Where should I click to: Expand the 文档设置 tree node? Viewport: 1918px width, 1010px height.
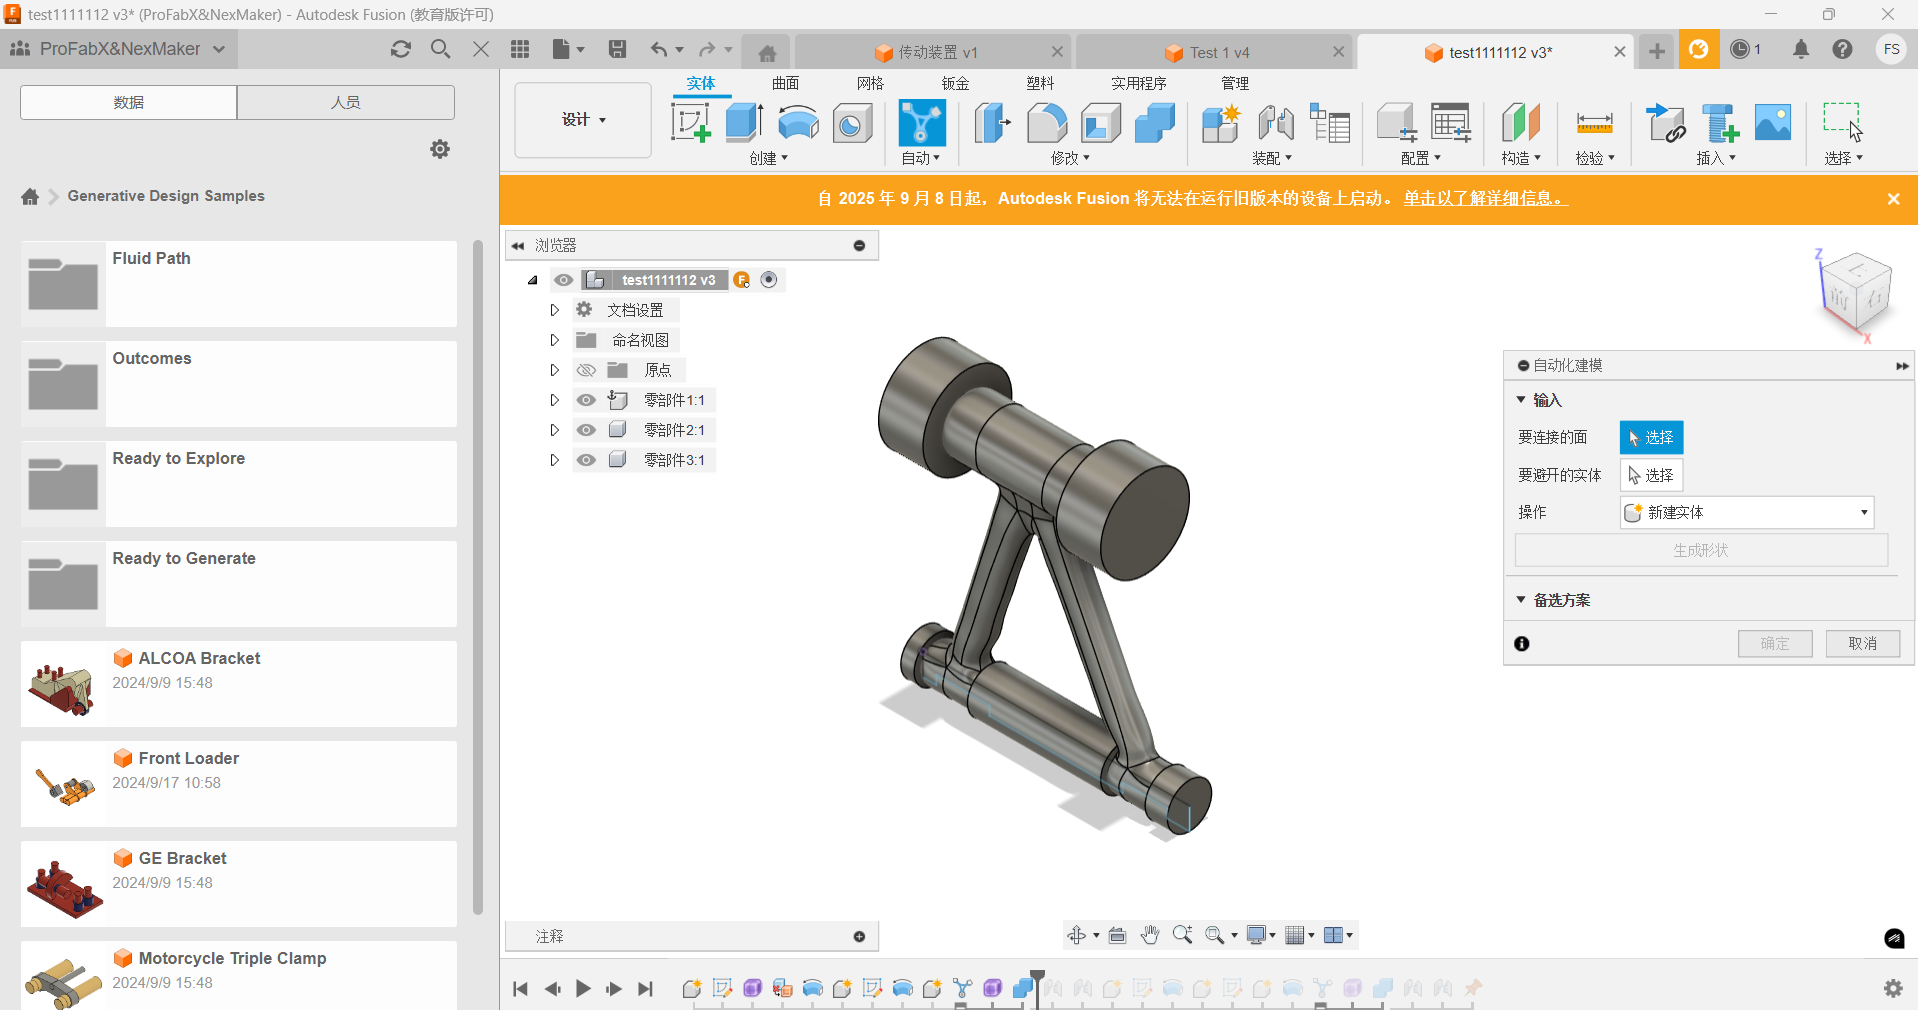[554, 310]
